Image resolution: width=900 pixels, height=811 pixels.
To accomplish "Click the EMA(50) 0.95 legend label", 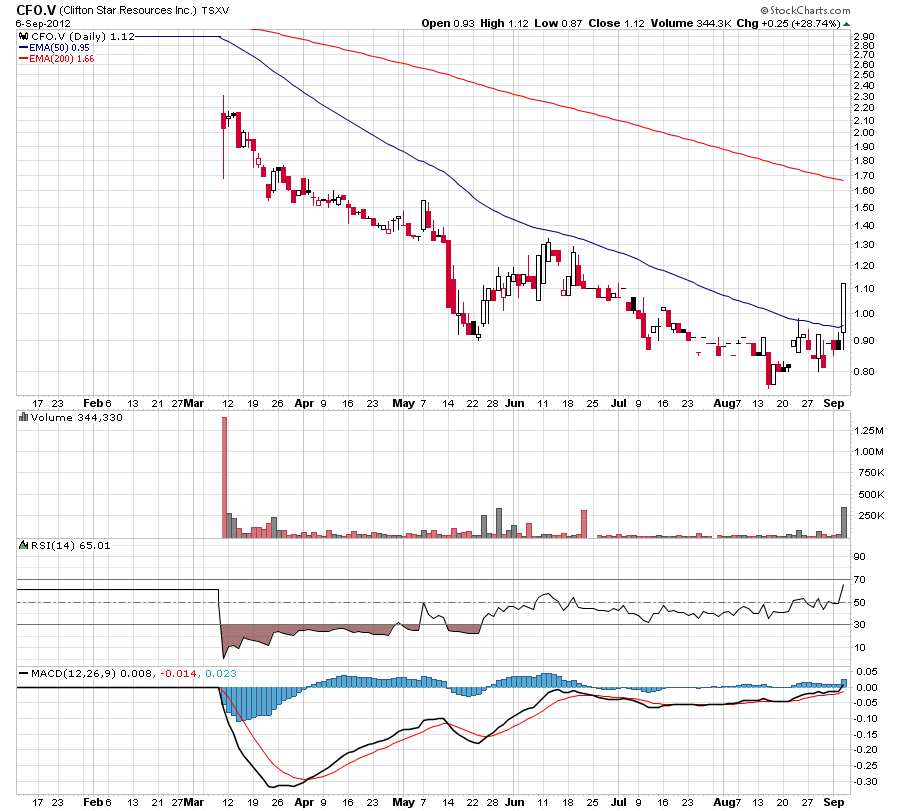I will coord(59,48).
